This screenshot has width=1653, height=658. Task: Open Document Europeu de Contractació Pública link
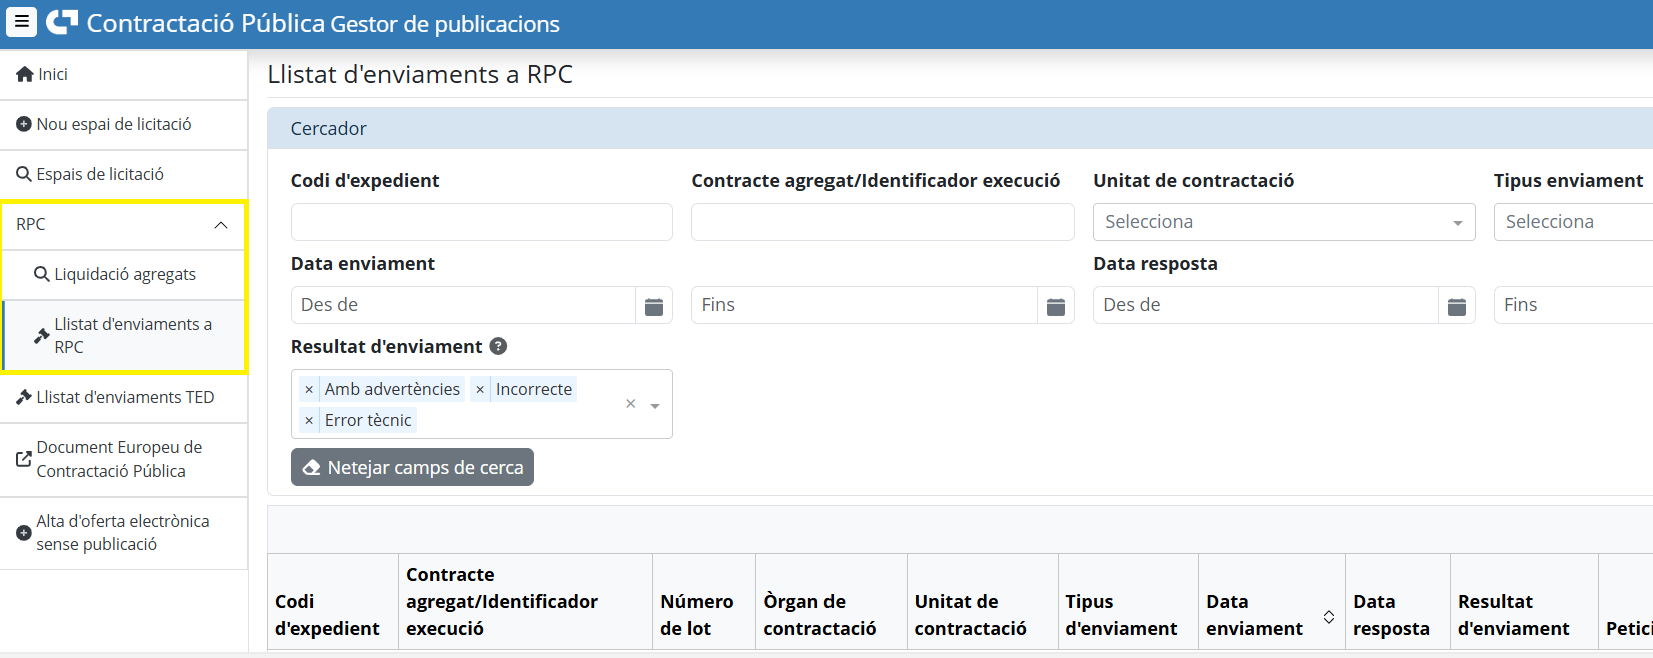click(x=118, y=459)
